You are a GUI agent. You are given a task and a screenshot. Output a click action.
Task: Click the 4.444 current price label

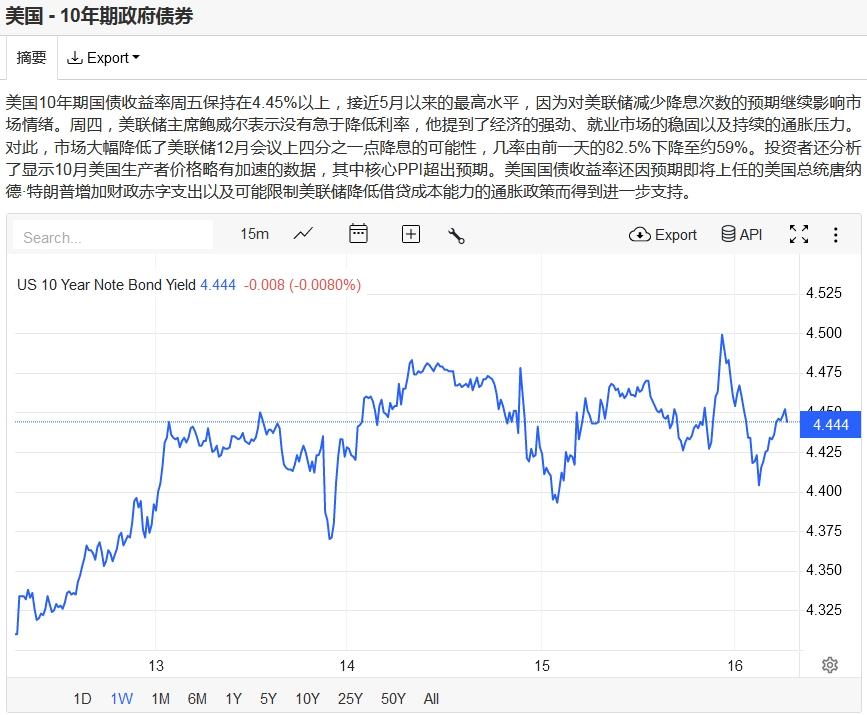pyautogui.click(x=831, y=425)
